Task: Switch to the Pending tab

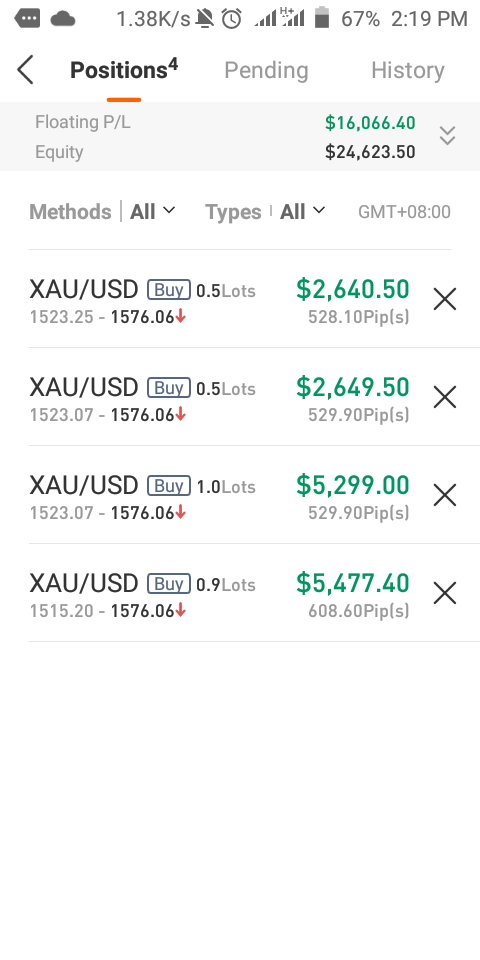Action: tap(266, 70)
